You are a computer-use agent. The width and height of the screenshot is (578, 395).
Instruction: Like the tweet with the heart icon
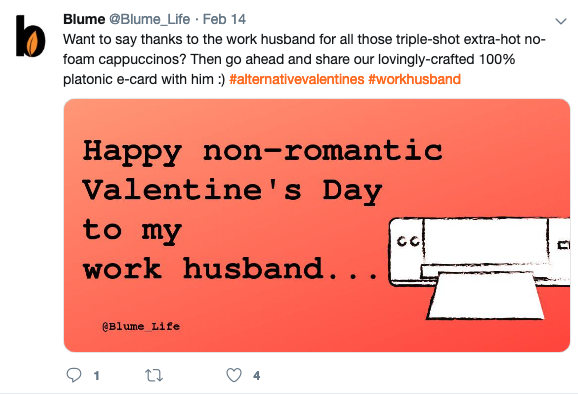point(234,375)
